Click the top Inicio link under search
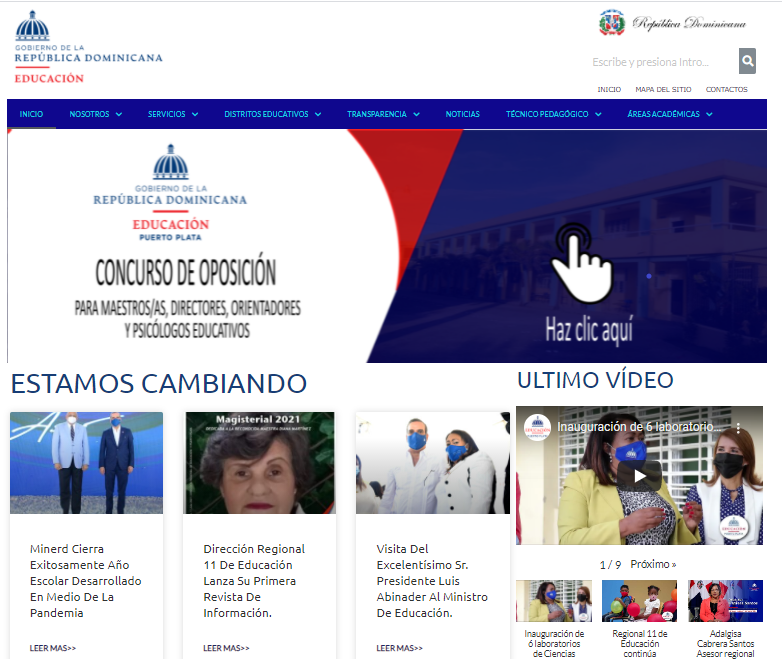This screenshot has width=782, height=659. pos(609,89)
